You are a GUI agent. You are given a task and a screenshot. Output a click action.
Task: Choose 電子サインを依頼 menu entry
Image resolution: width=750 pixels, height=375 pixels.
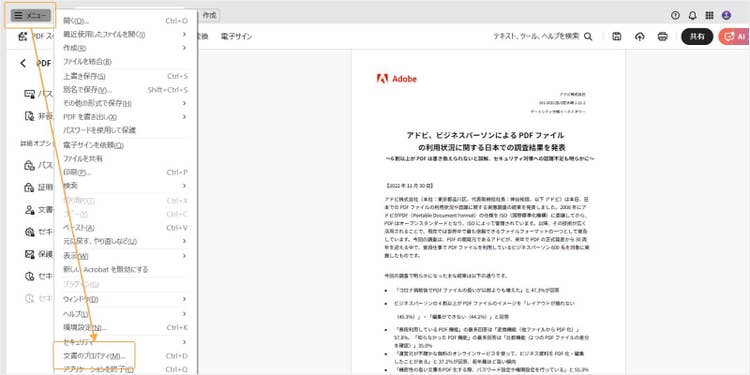[x=125, y=145]
